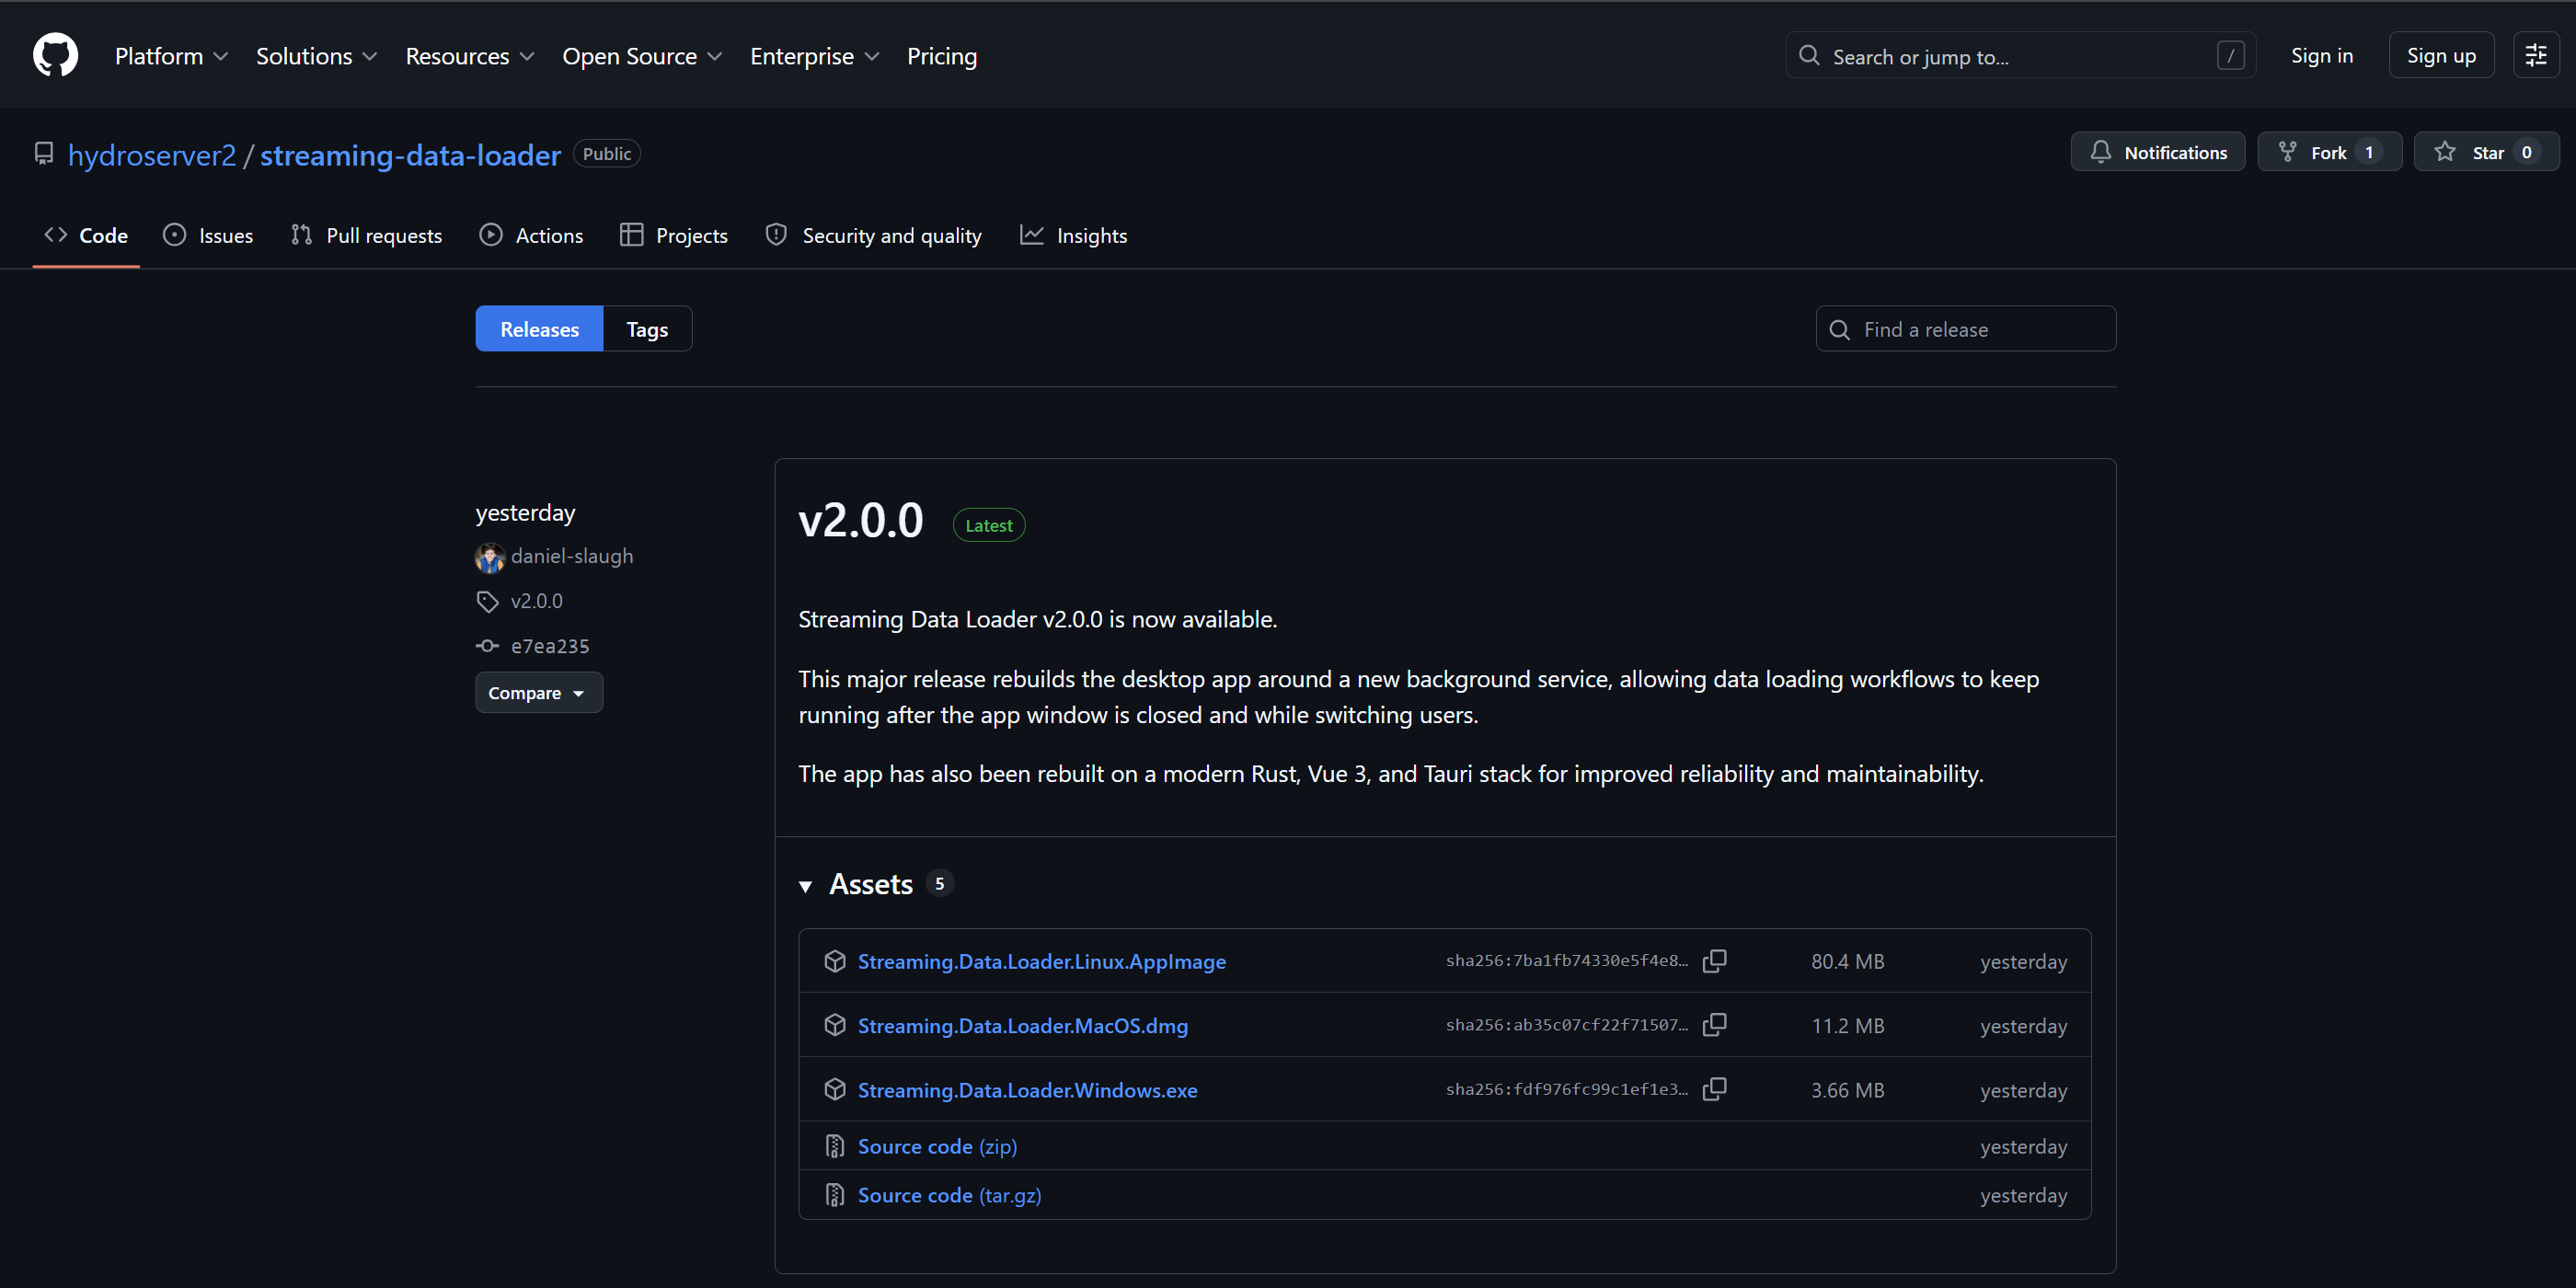Open the v2.0.0 release title
Viewport: 2576px width, 1288px height.
(x=861, y=521)
